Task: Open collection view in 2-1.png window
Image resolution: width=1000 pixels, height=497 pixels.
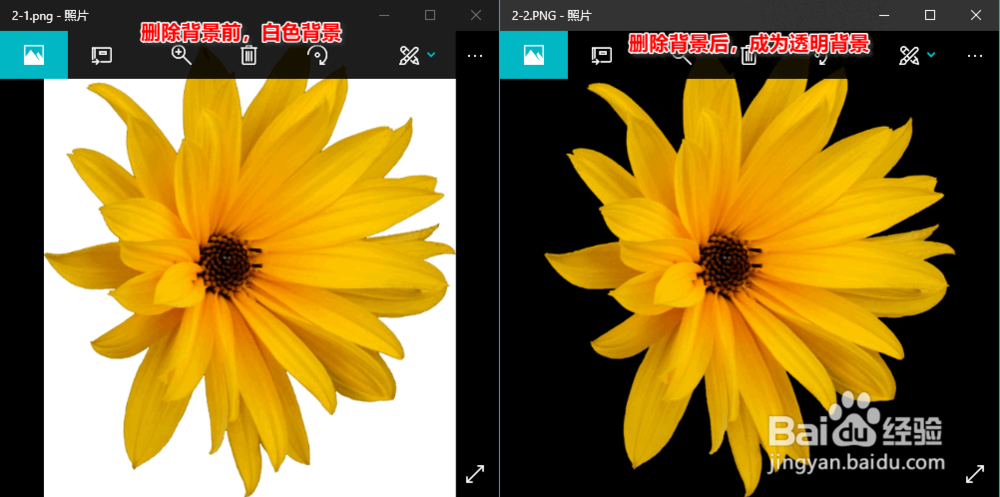Action: (x=34, y=55)
